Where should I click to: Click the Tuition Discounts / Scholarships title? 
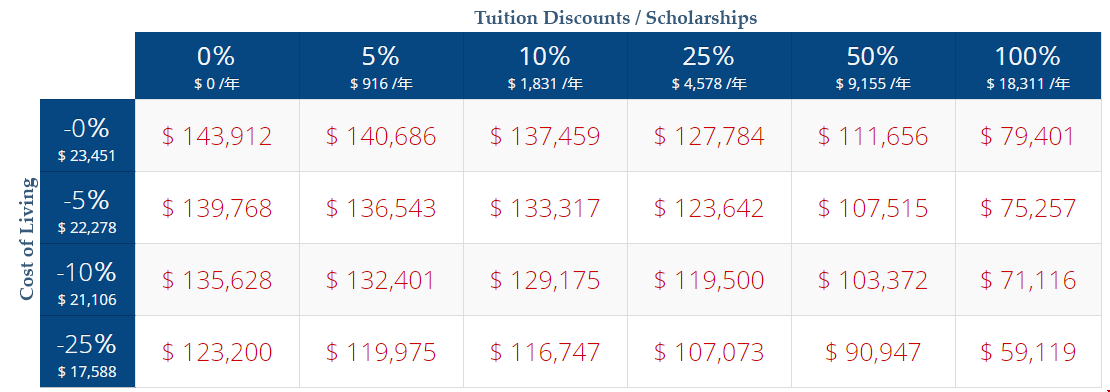point(615,18)
